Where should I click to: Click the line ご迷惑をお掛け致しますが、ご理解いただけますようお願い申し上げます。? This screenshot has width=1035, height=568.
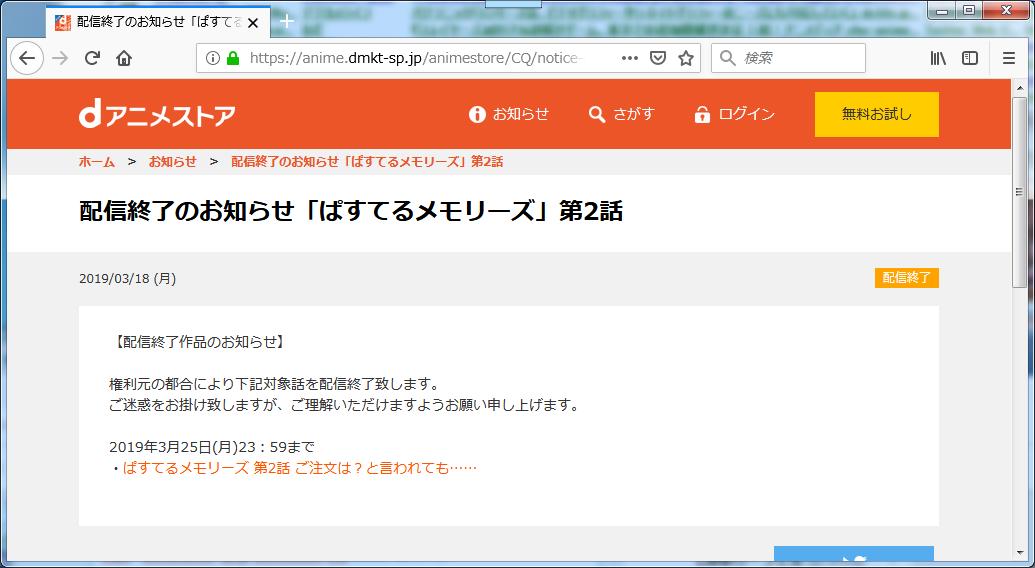[345, 405]
